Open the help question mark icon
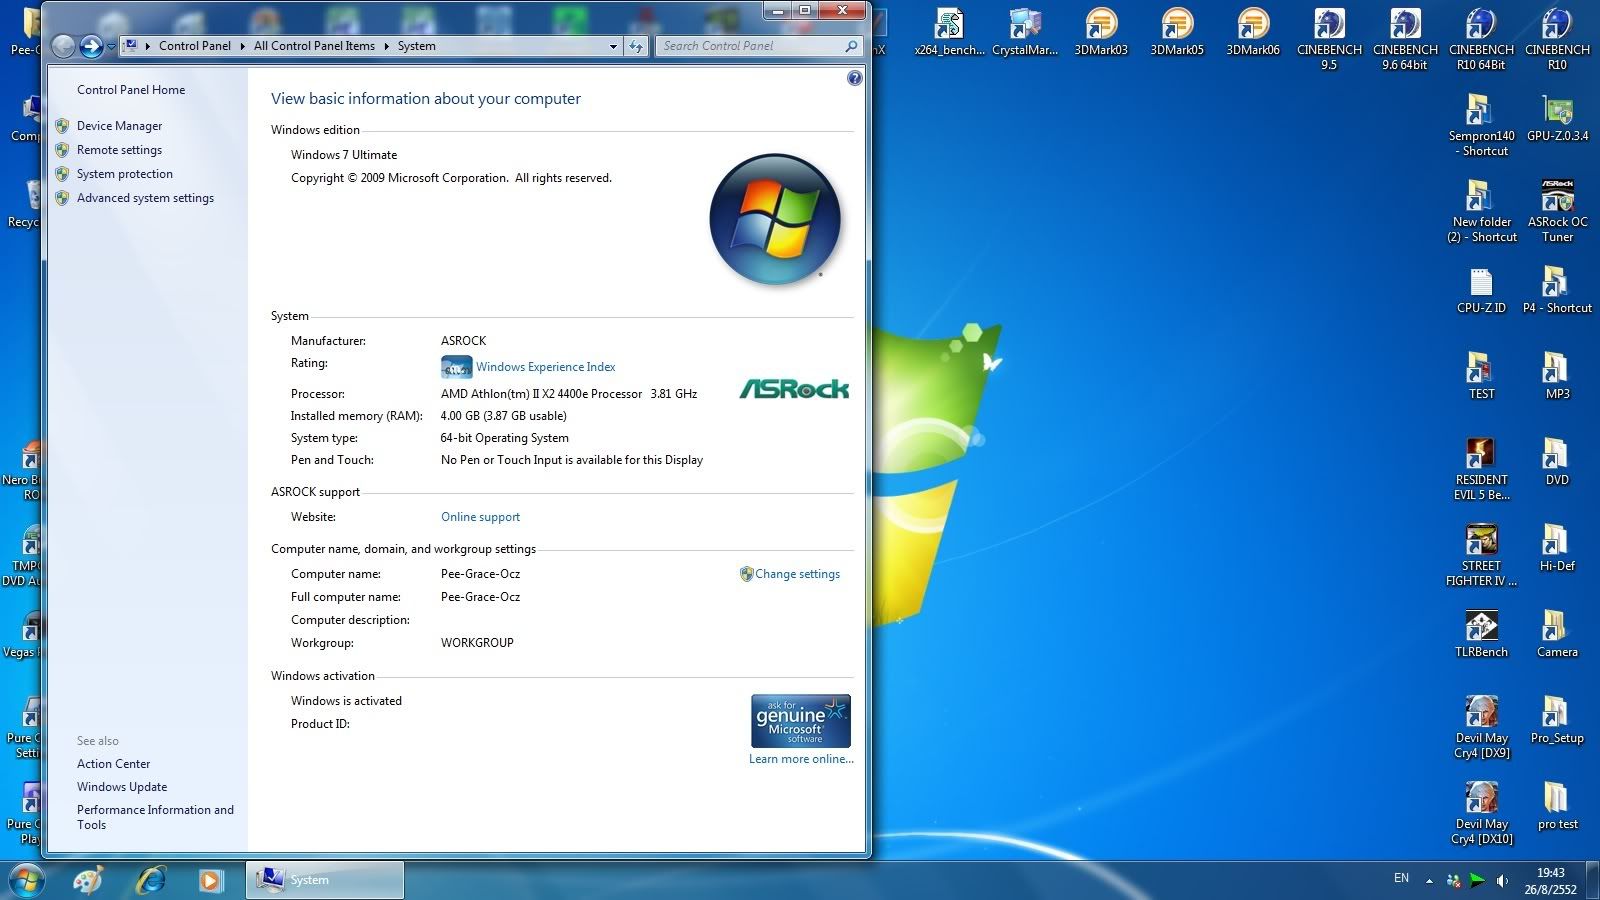1600x900 pixels. (x=854, y=78)
